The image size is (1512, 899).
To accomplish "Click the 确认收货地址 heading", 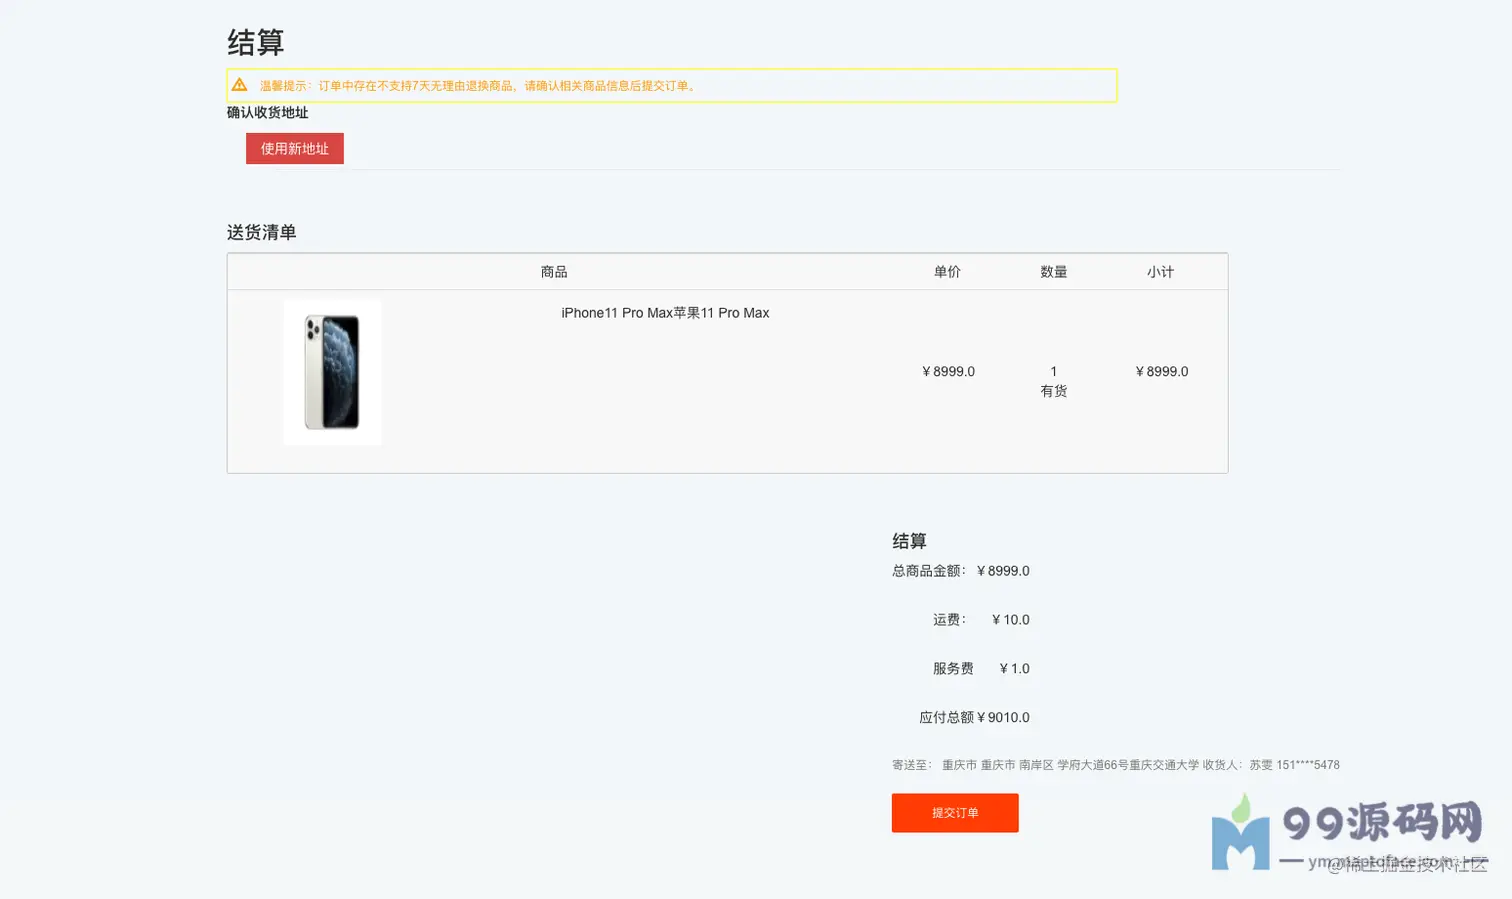I will pyautogui.click(x=268, y=113).
